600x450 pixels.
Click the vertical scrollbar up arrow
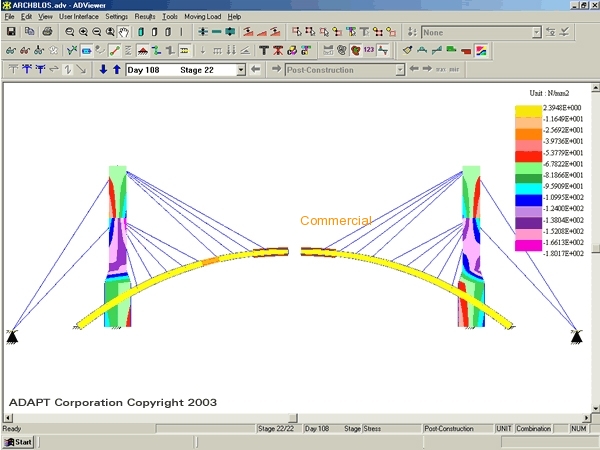(x=595, y=88)
